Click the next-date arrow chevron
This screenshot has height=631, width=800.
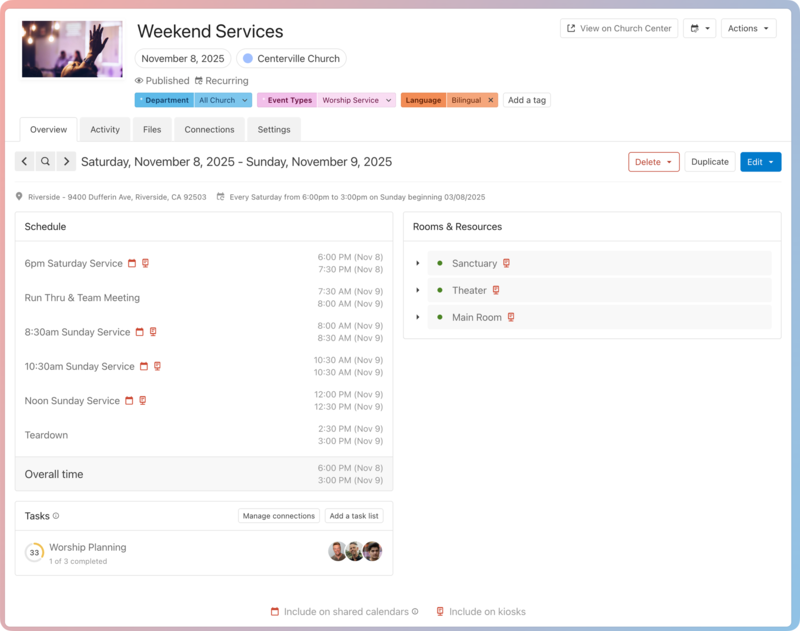click(x=66, y=161)
